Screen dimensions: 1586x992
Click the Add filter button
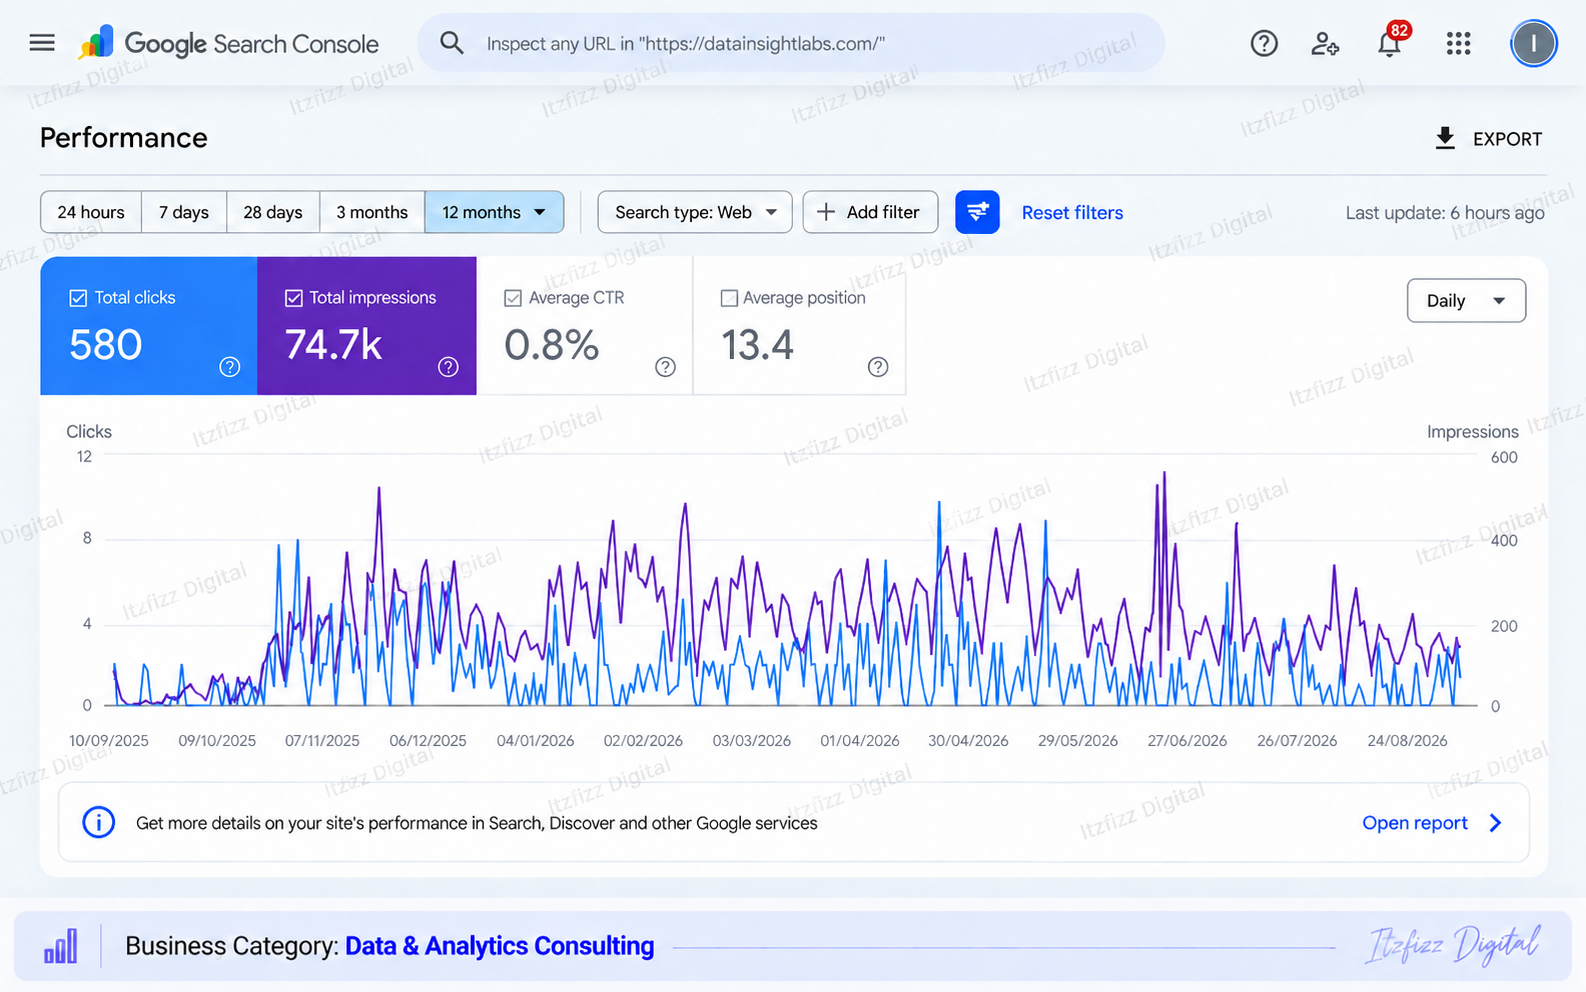870,212
